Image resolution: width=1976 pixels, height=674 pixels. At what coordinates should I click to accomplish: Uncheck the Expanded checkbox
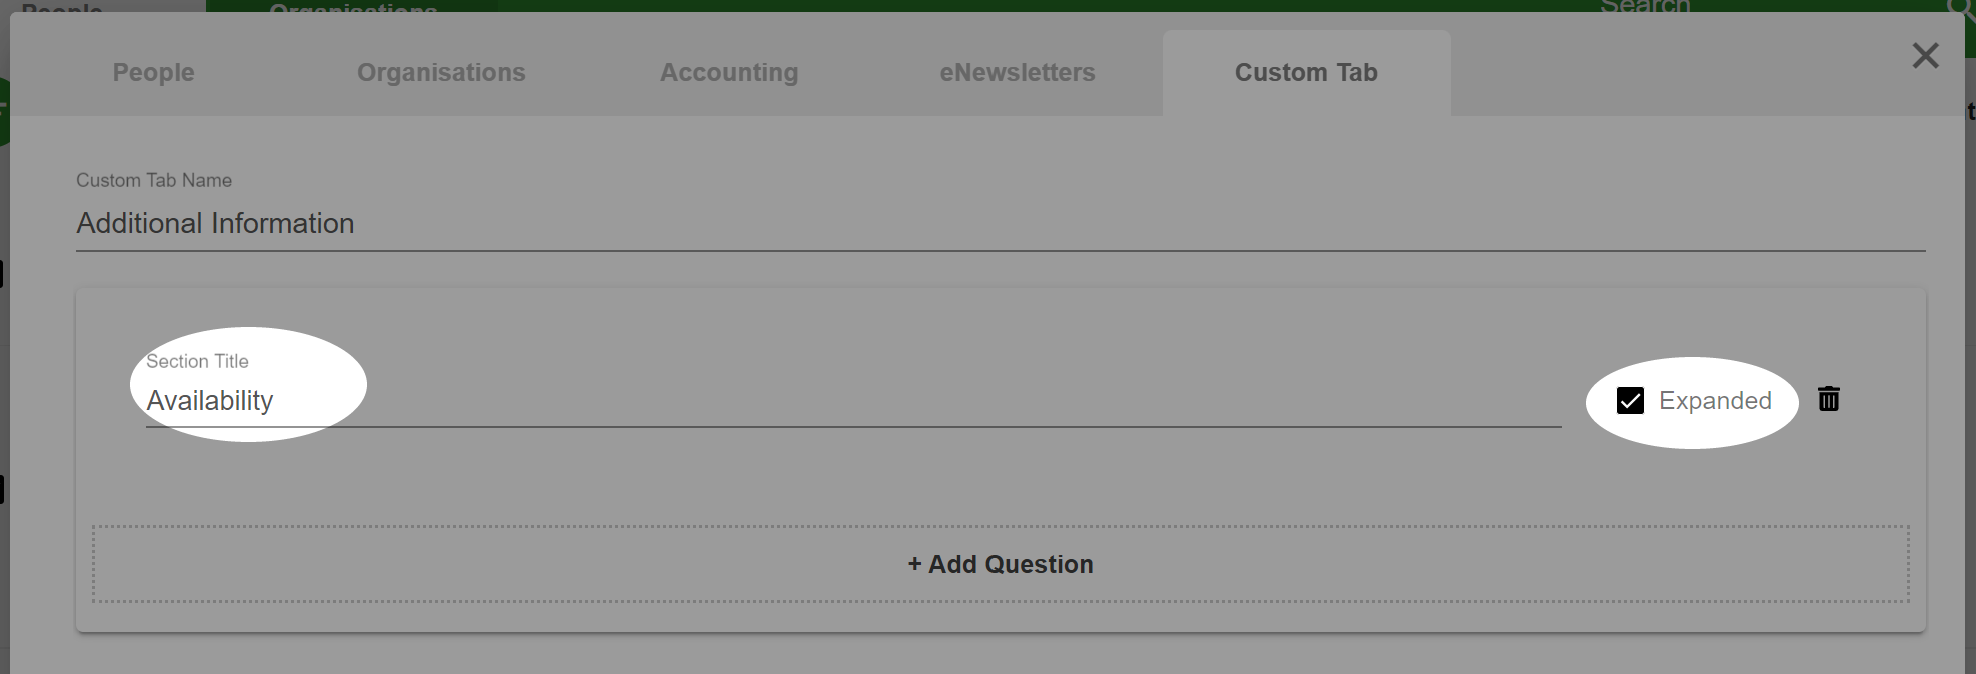[1630, 401]
